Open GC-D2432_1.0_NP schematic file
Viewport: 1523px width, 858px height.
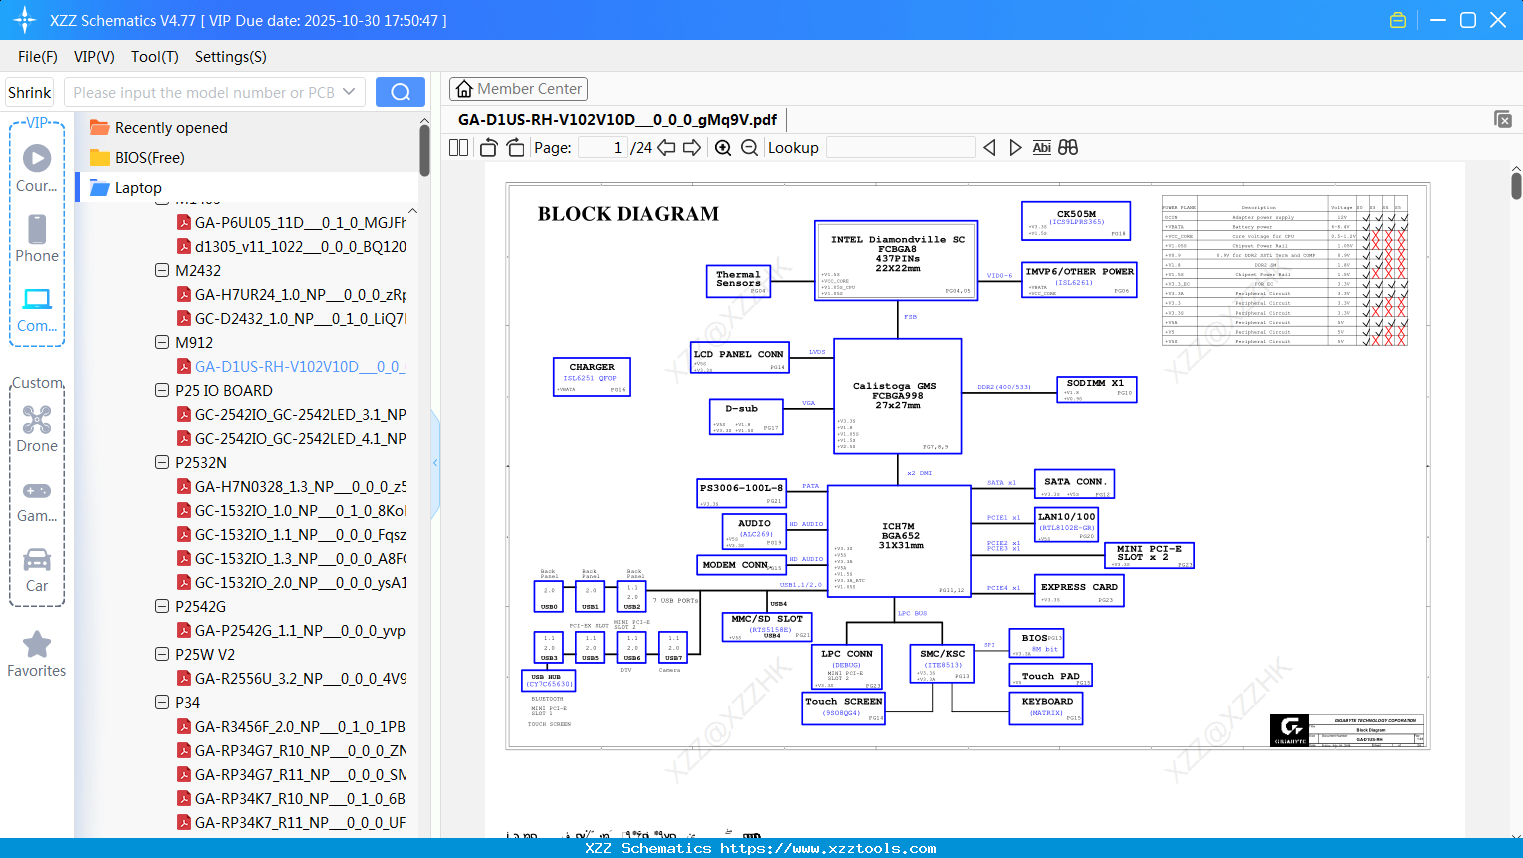(x=292, y=319)
